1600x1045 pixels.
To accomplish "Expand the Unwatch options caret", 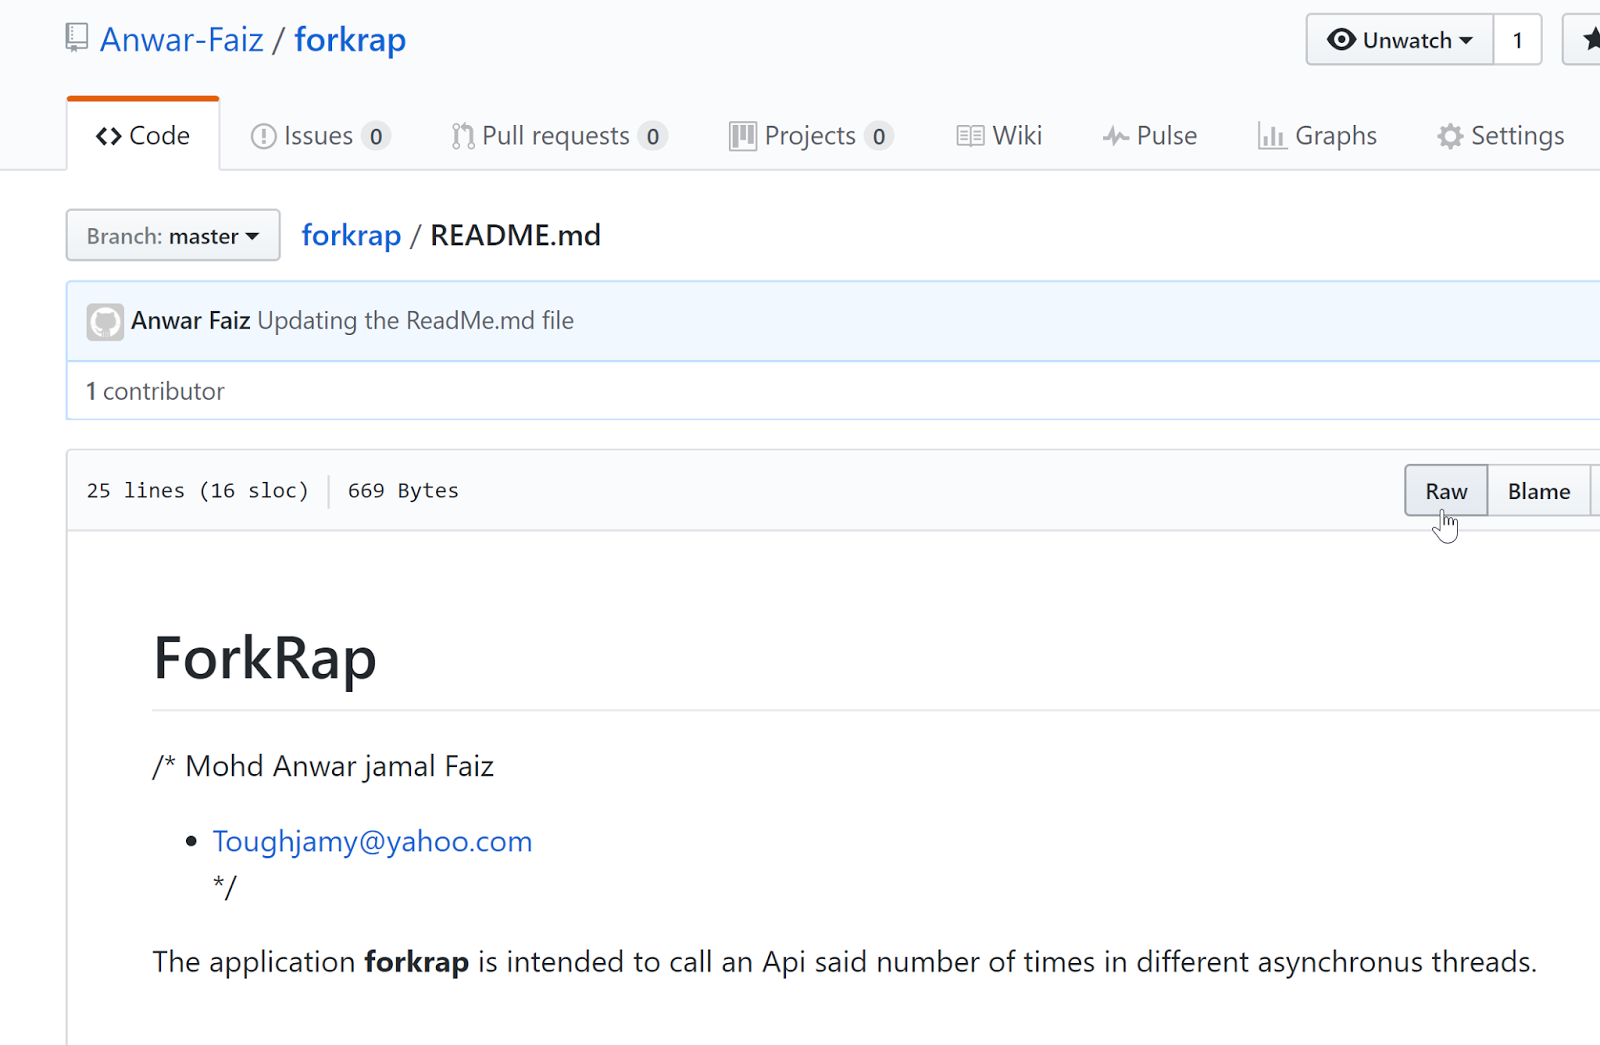I will click(1465, 40).
